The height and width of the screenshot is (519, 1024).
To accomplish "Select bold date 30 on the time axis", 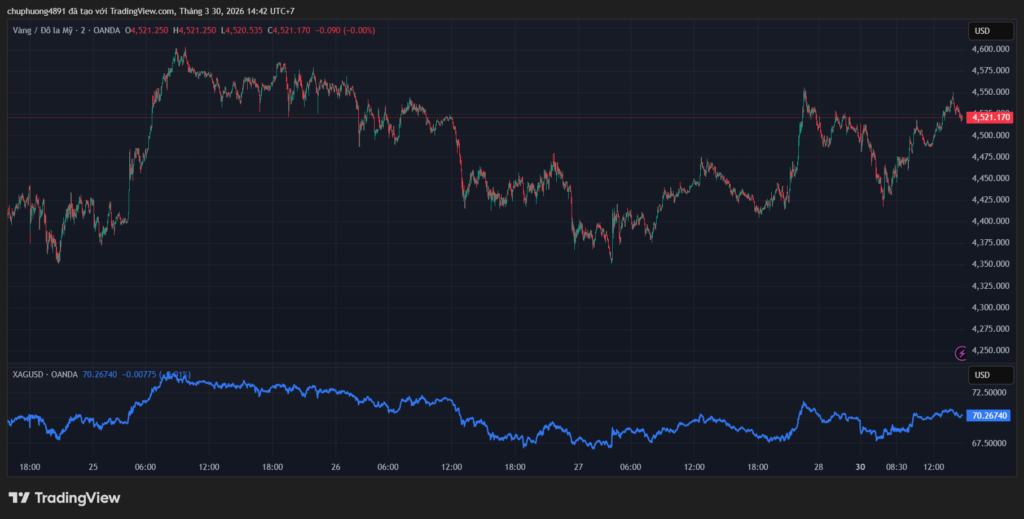I will click(x=861, y=467).
